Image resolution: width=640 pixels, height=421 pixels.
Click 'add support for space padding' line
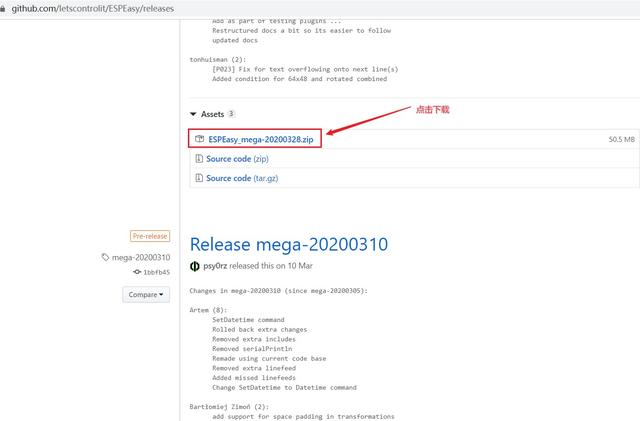(303, 417)
